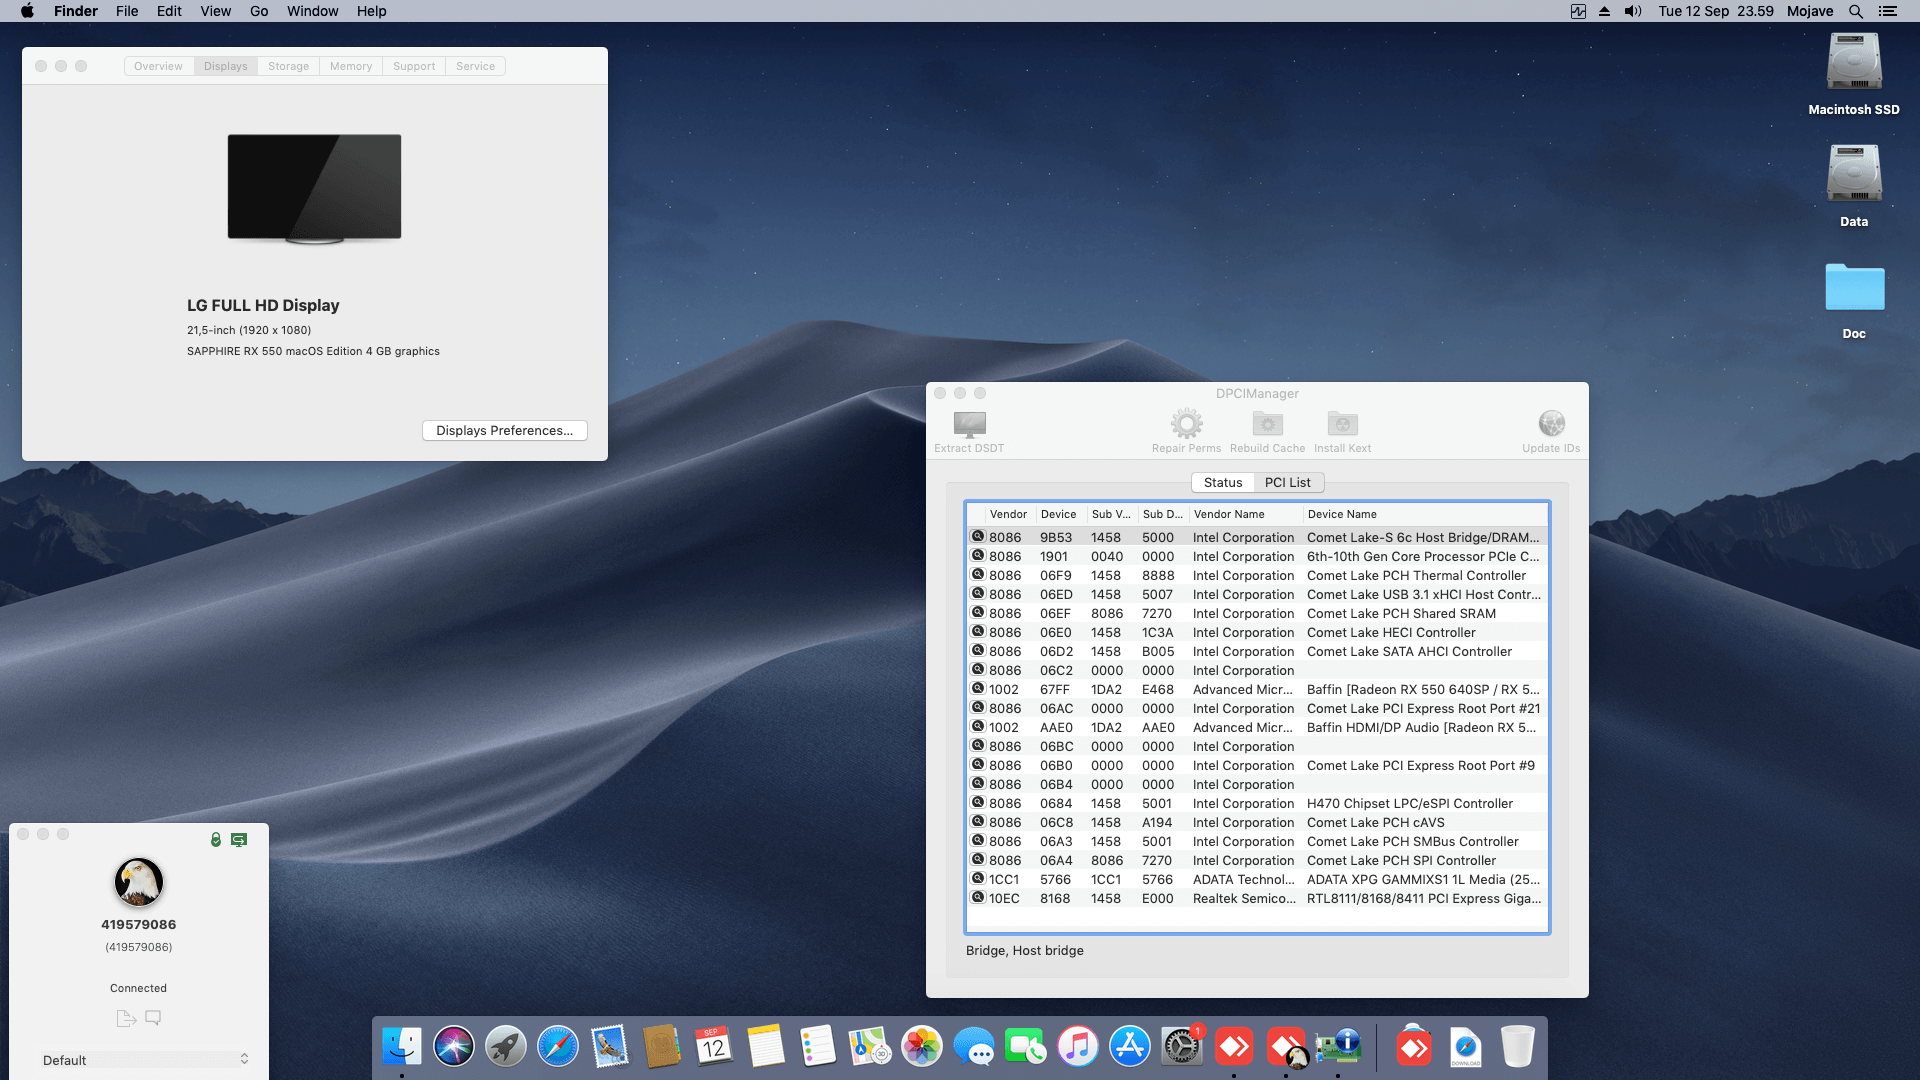Viewport: 1920px width, 1080px height.
Task: Click the AnyDesk file transfer icon
Action: (x=126, y=1018)
